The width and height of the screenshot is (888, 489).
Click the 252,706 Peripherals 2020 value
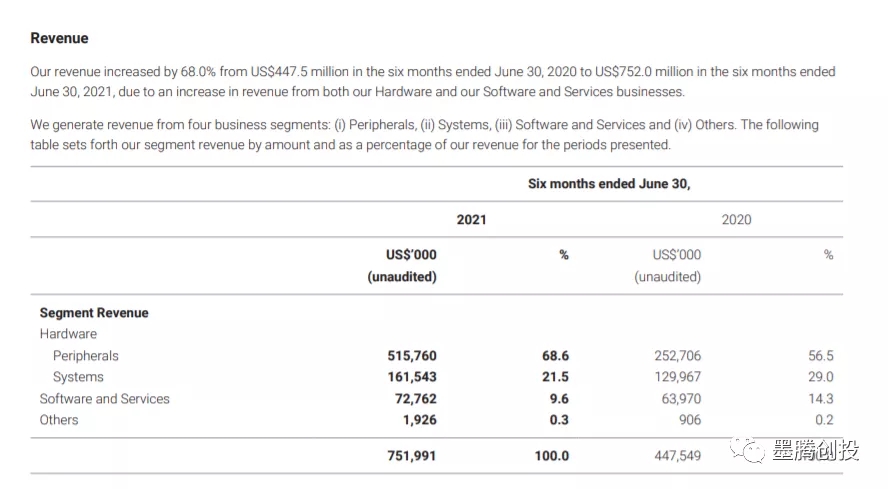677,356
